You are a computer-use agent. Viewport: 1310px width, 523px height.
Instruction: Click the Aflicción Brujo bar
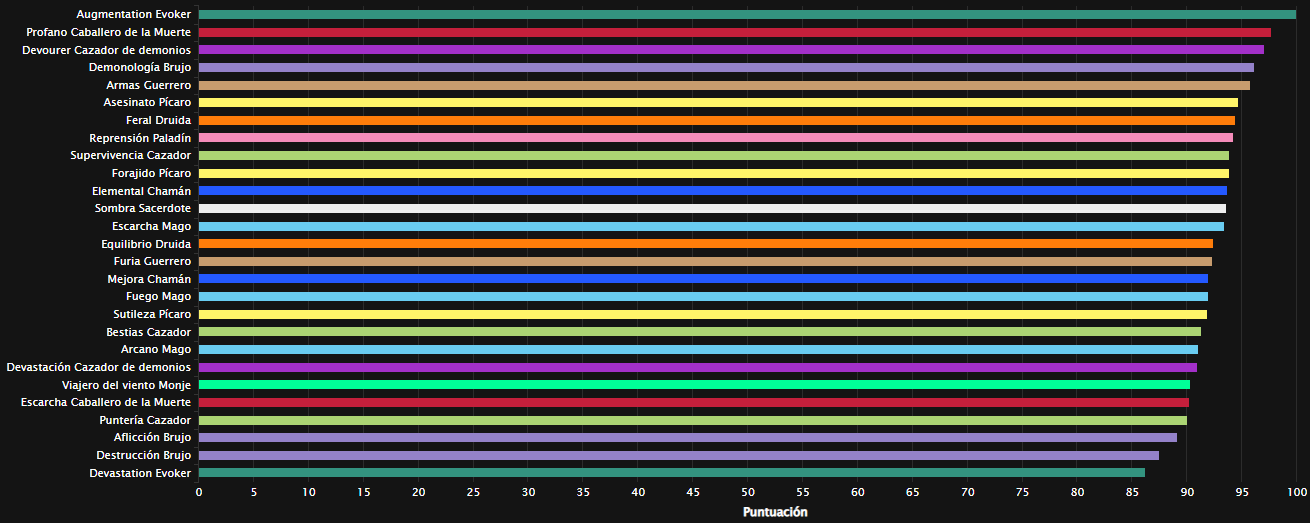[687, 438]
